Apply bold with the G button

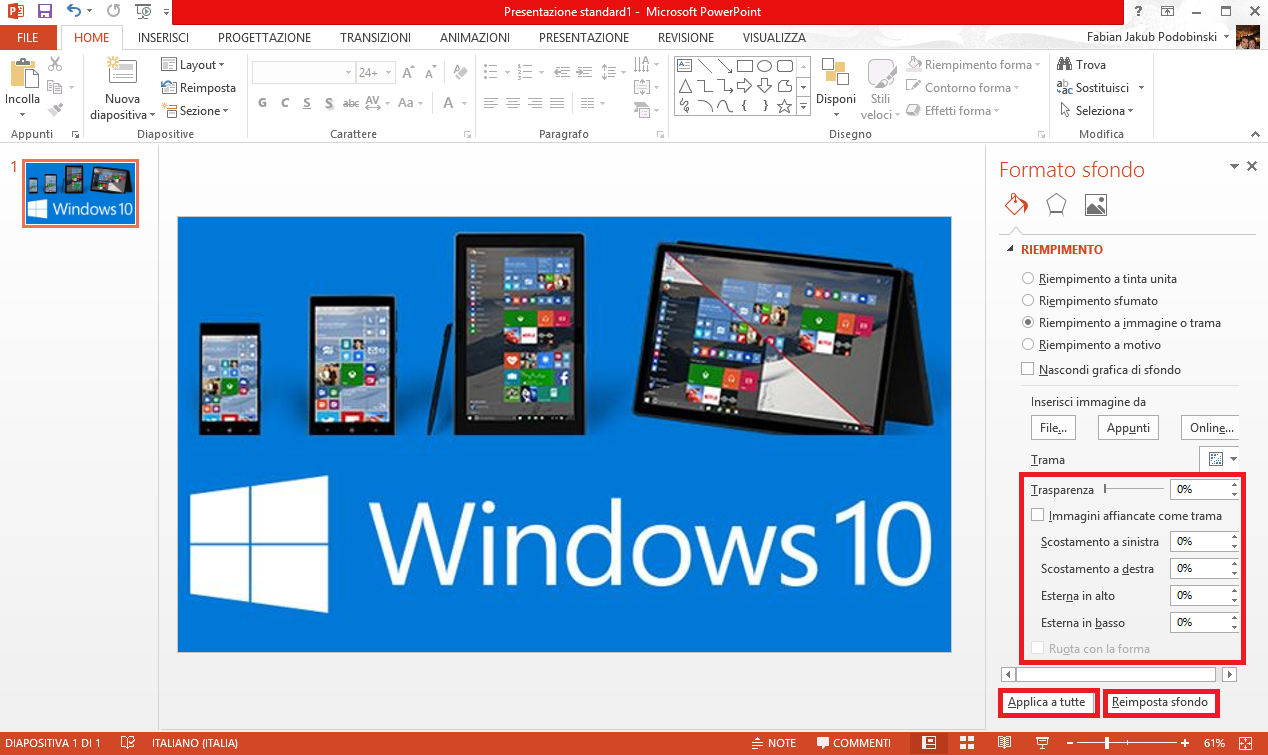(262, 103)
